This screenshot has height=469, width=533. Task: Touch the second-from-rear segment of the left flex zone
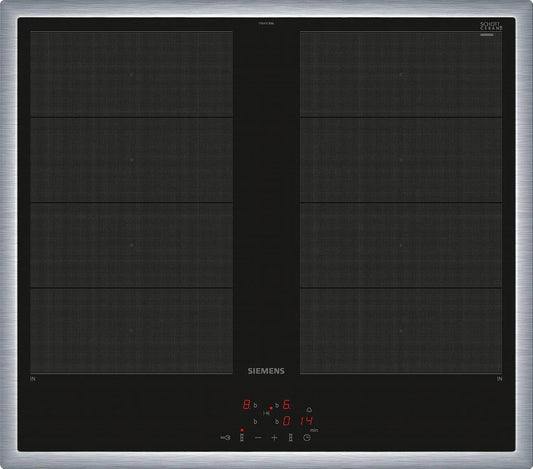[x=132, y=160]
